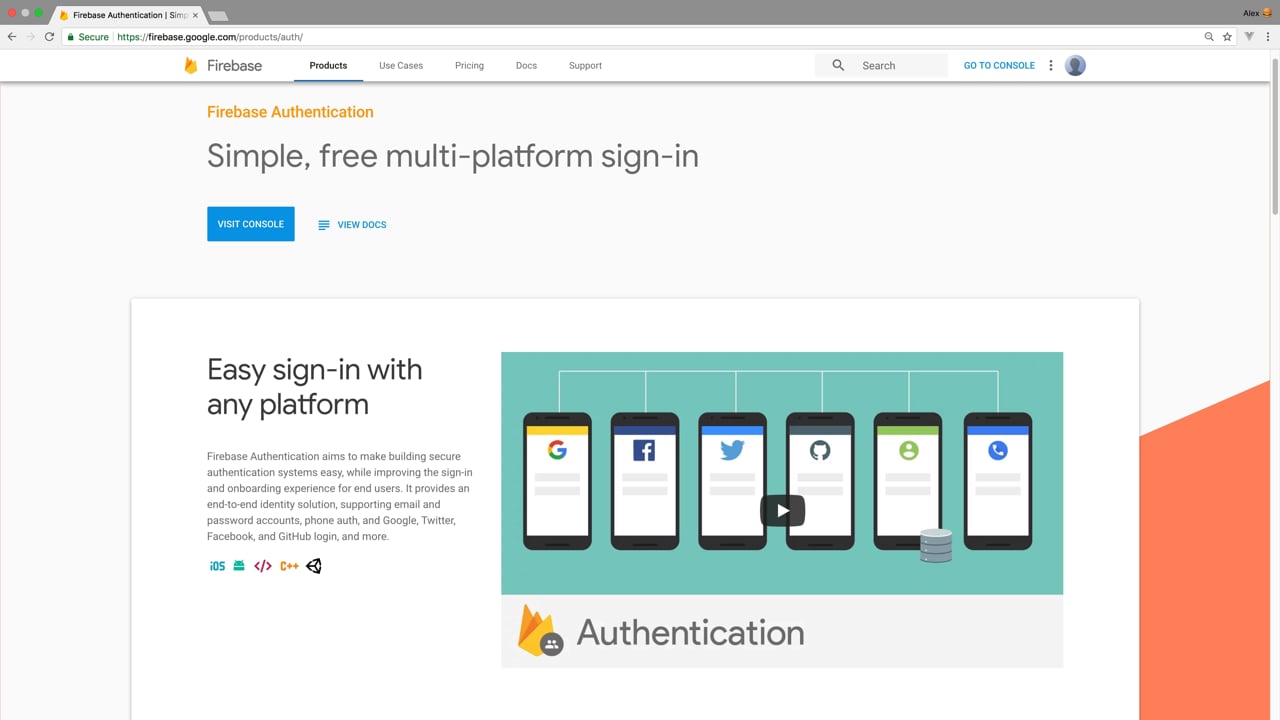Click the docs lines icon beside VIEW DOCS
The height and width of the screenshot is (720, 1280).
pos(323,225)
